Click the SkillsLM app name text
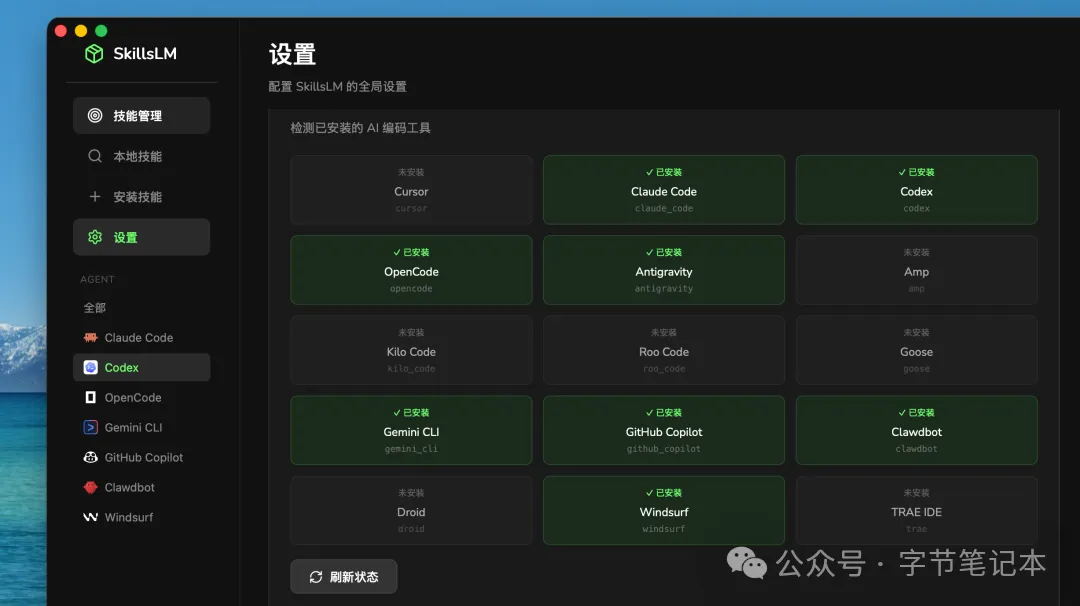The image size is (1080, 606). click(145, 54)
